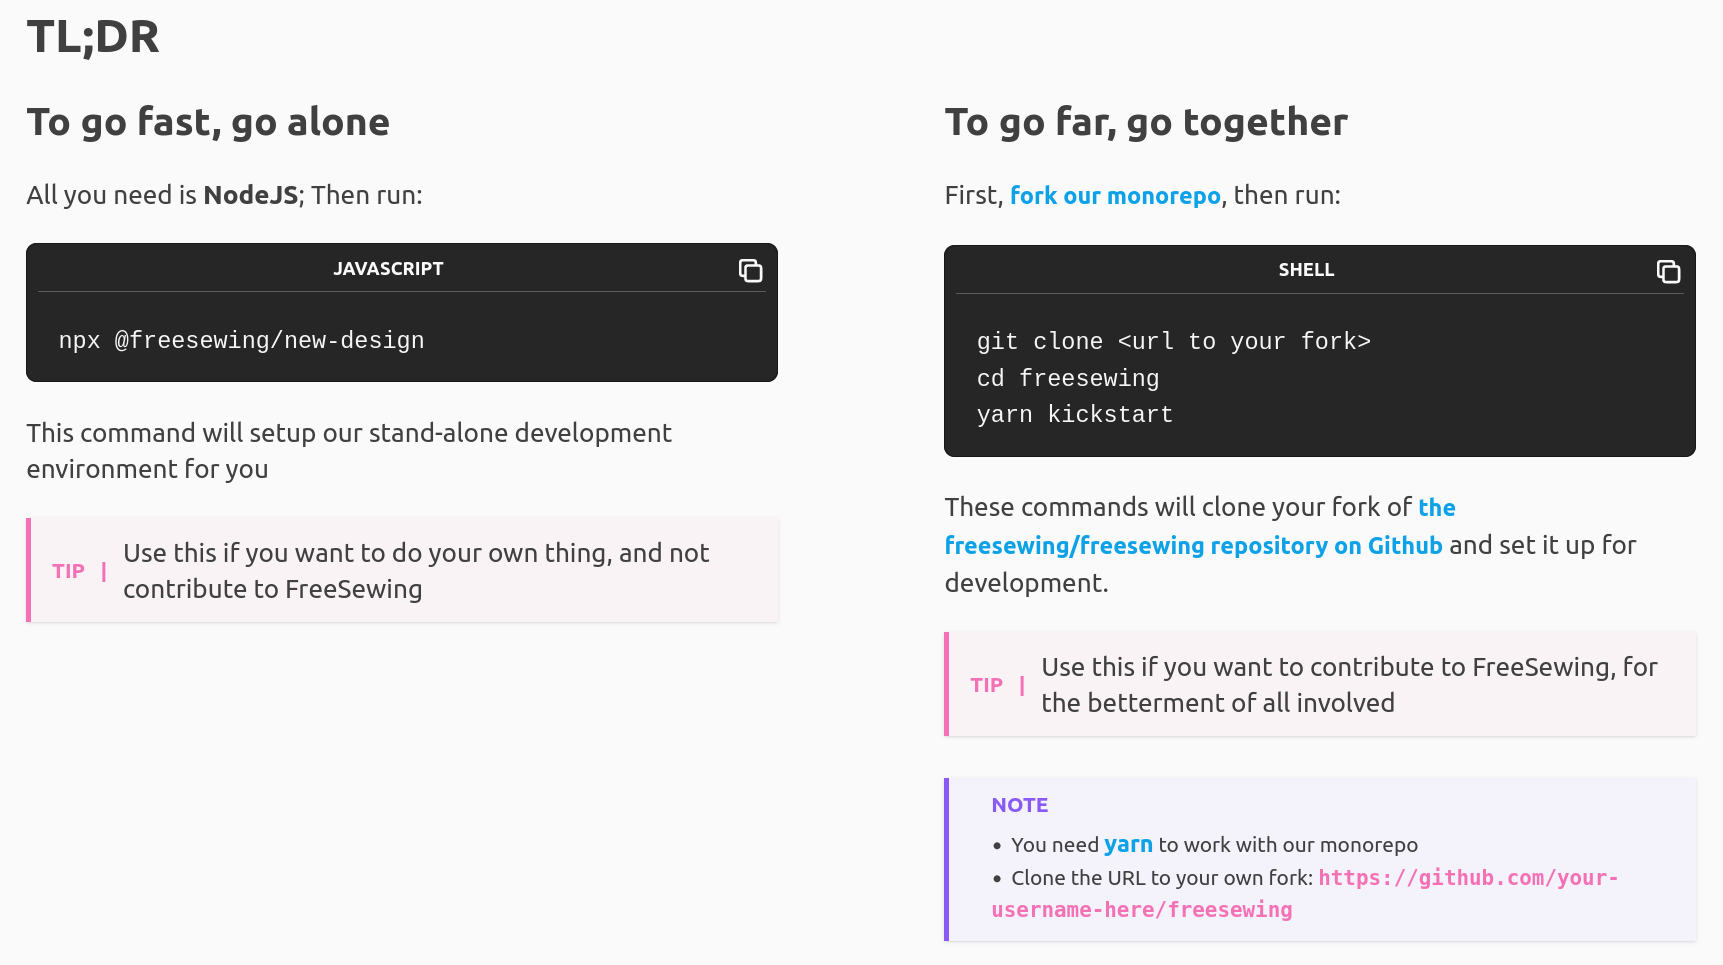Click the 'yarn kickstart' command line
1723x965 pixels.
coord(1074,414)
